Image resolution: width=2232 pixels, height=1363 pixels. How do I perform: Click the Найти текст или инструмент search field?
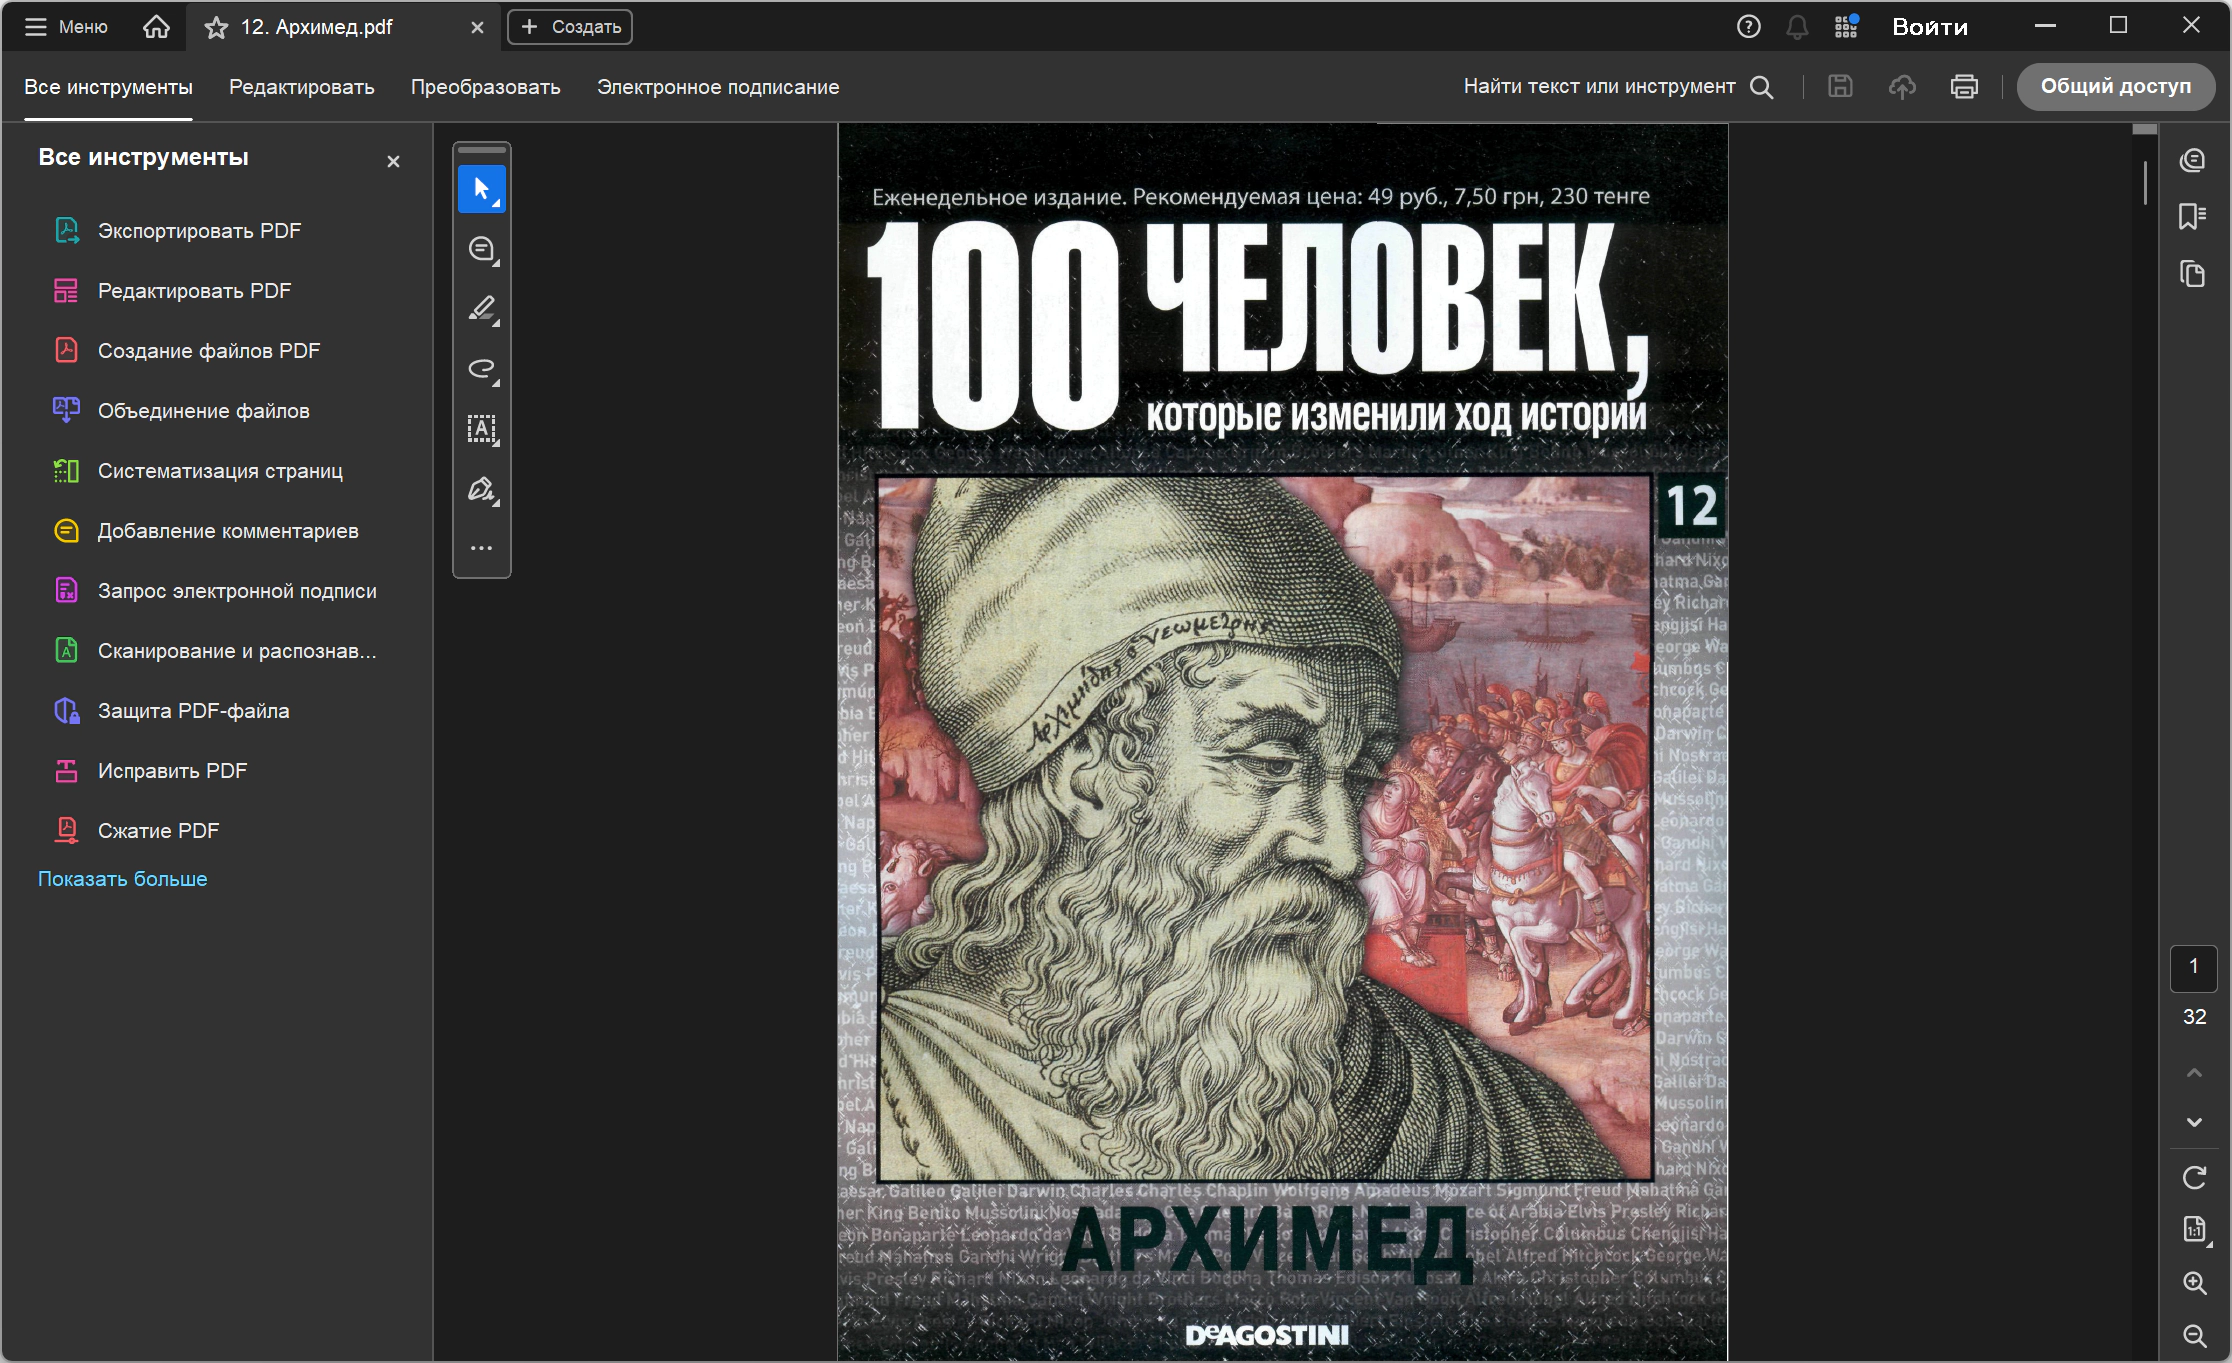click(1618, 87)
